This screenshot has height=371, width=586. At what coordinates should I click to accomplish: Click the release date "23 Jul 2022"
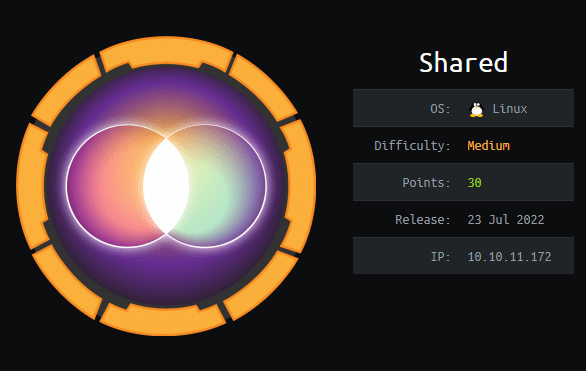(506, 219)
